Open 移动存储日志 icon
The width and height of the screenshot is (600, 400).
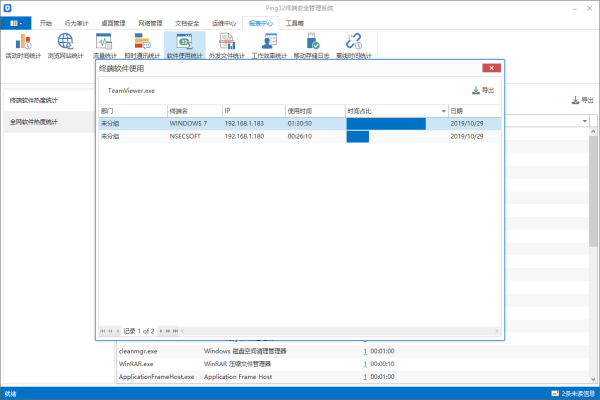pyautogui.click(x=311, y=45)
